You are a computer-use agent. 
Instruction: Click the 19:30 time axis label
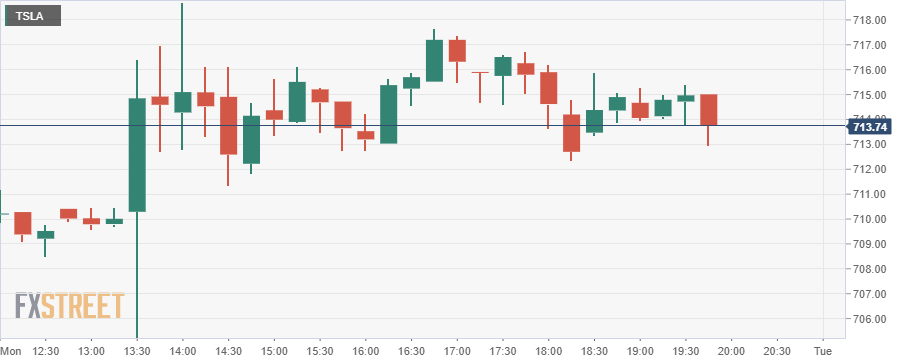tap(686, 351)
